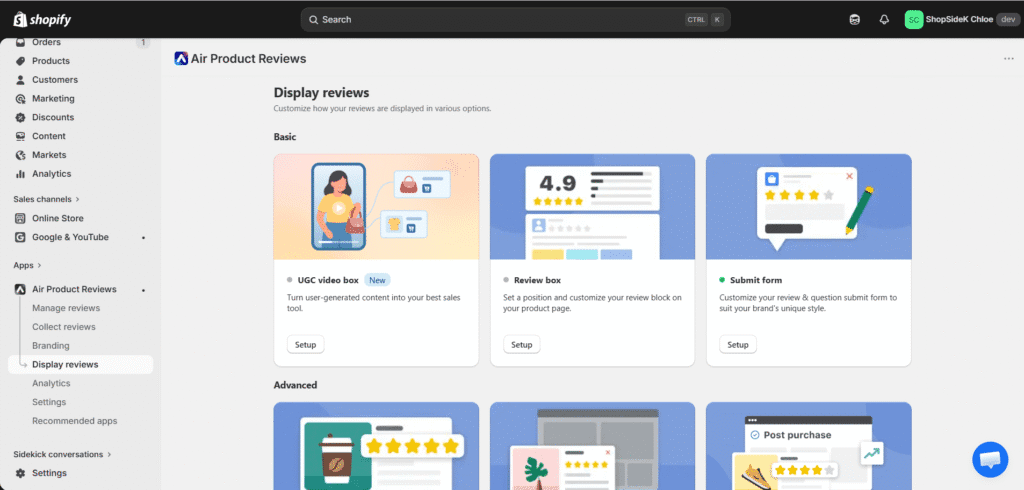Click the Air Product Reviews header logo
Image resolution: width=1024 pixels, height=490 pixels.
(x=181, y=58)
